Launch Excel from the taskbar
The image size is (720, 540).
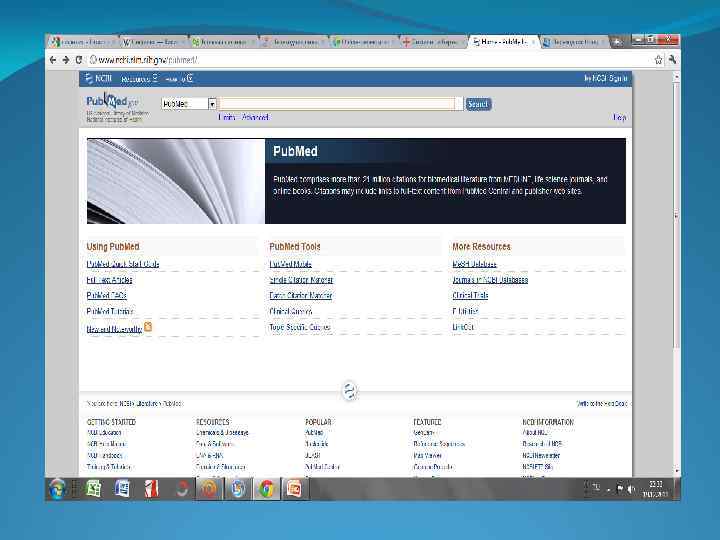point(94,488)
